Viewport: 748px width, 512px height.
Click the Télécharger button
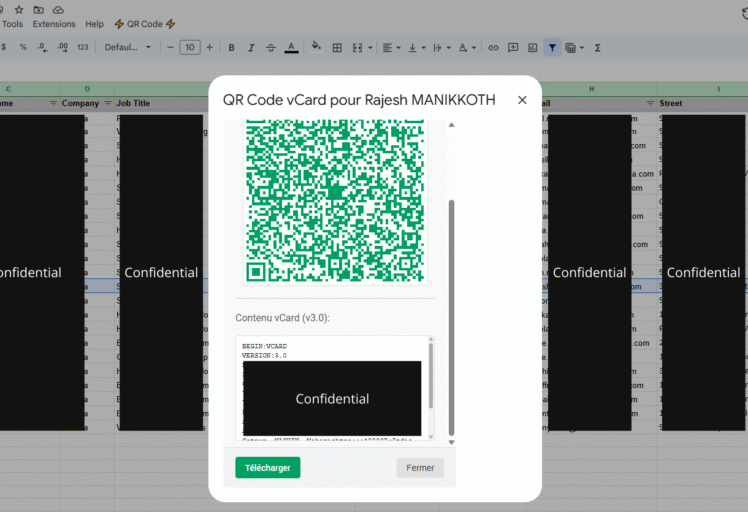(267, 468)
